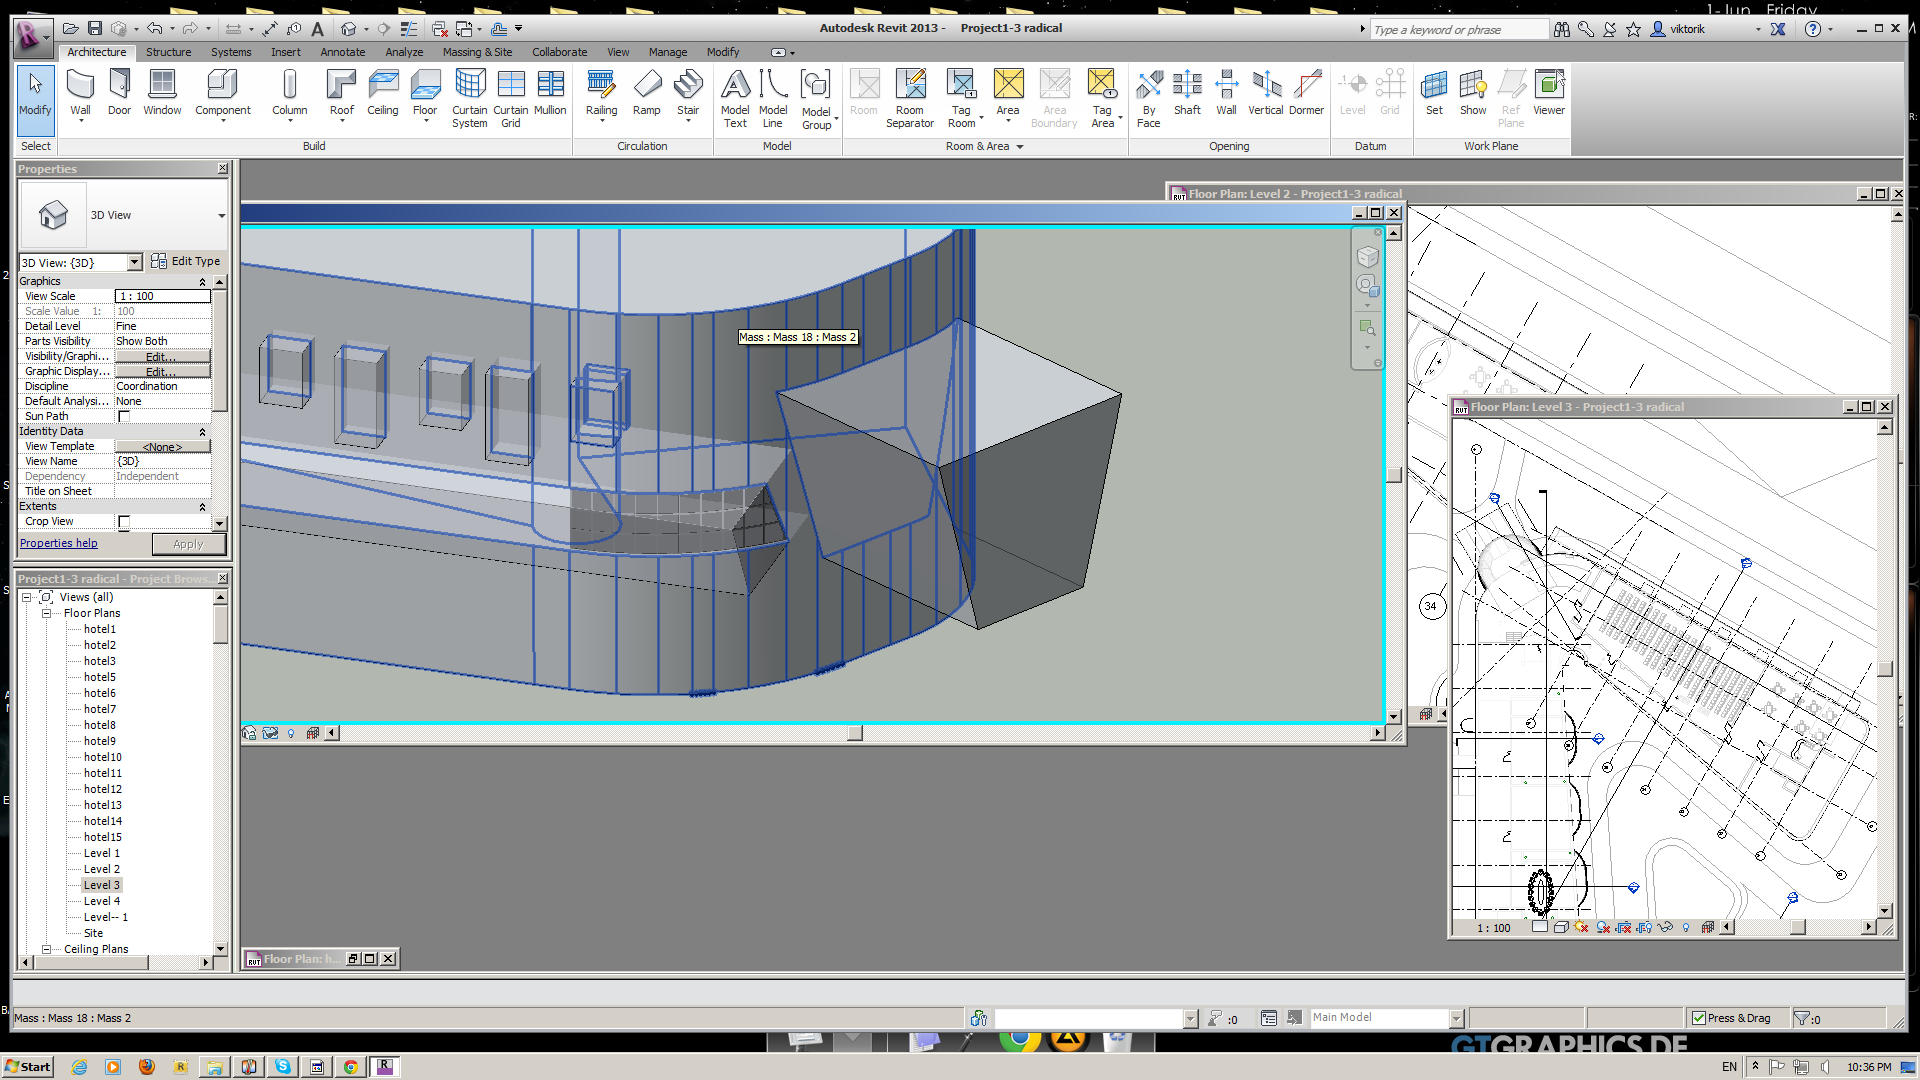Toggle the Crop View checkbox

point(124,521)
